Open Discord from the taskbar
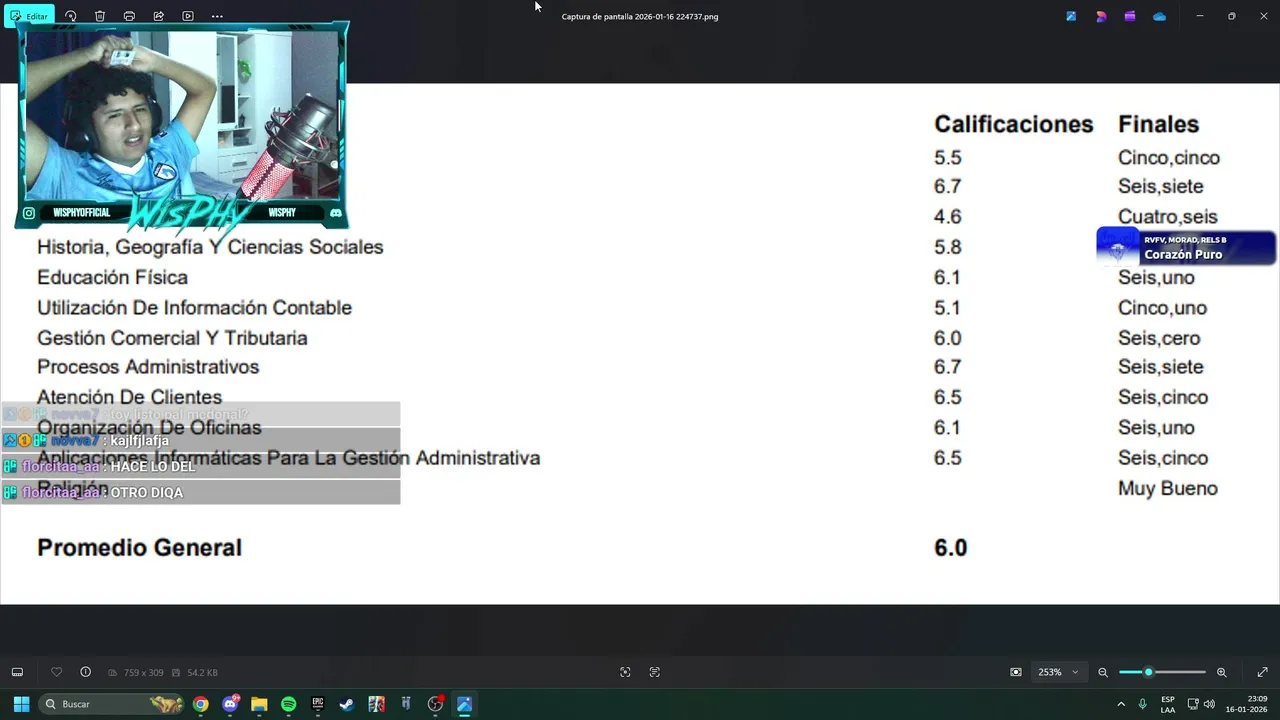 230,704
